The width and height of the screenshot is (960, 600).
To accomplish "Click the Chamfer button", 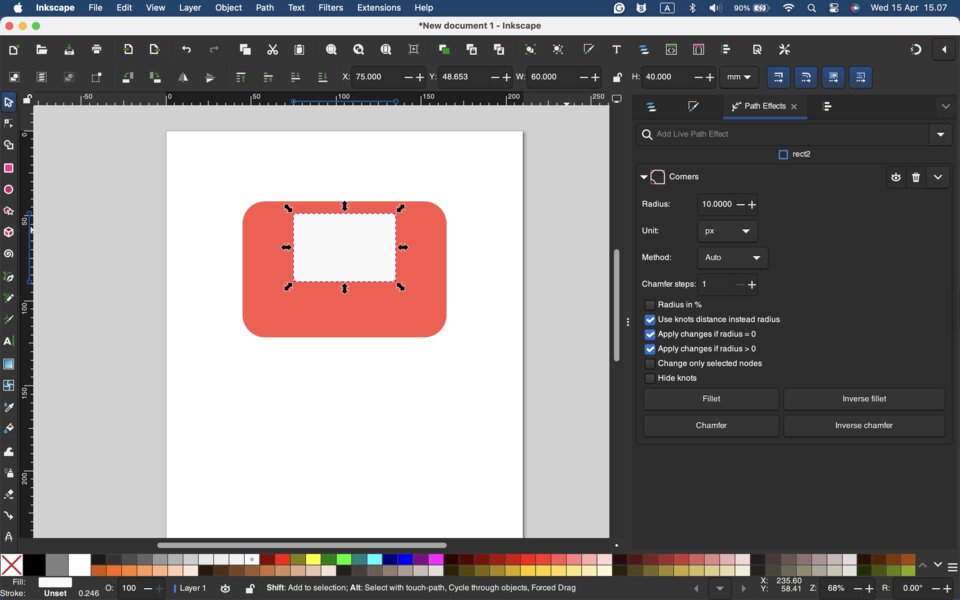I will click(711, 425).
